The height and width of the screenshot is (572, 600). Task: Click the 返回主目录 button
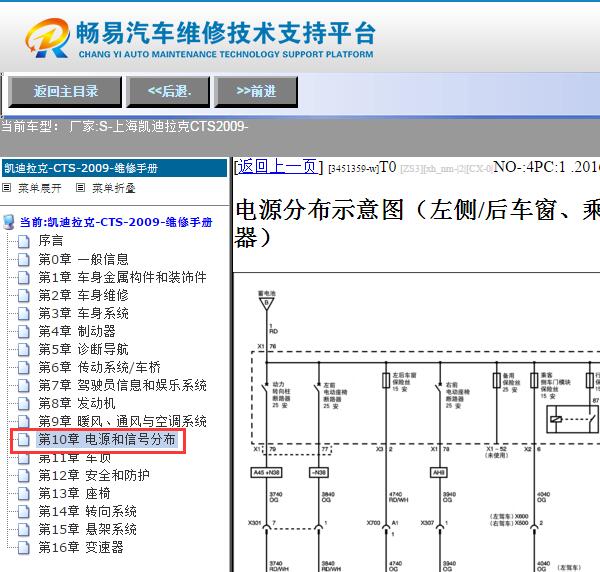pyautogui.click(x=65, y=92)
